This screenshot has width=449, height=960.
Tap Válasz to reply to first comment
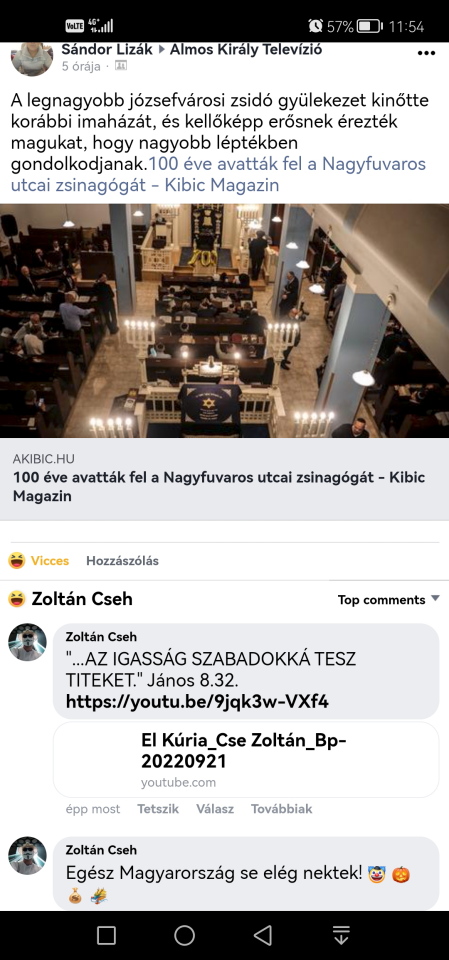[215, 809]
